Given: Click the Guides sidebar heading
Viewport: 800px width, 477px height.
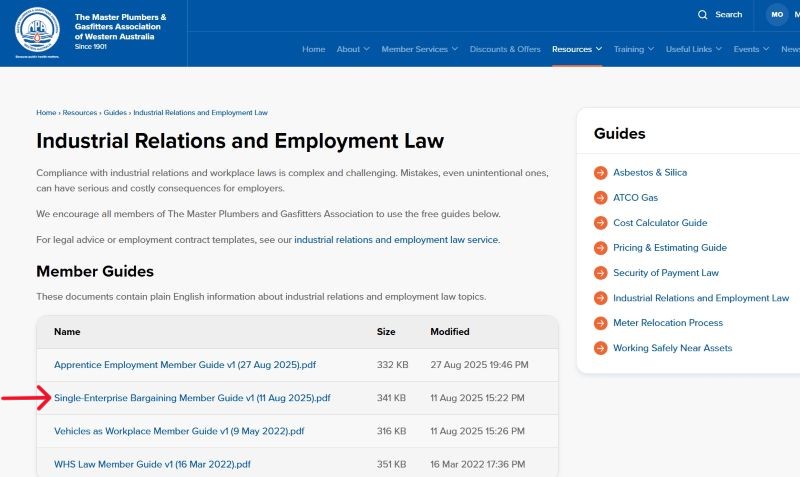Looking at the screenshot, I should tap(619, 134).
